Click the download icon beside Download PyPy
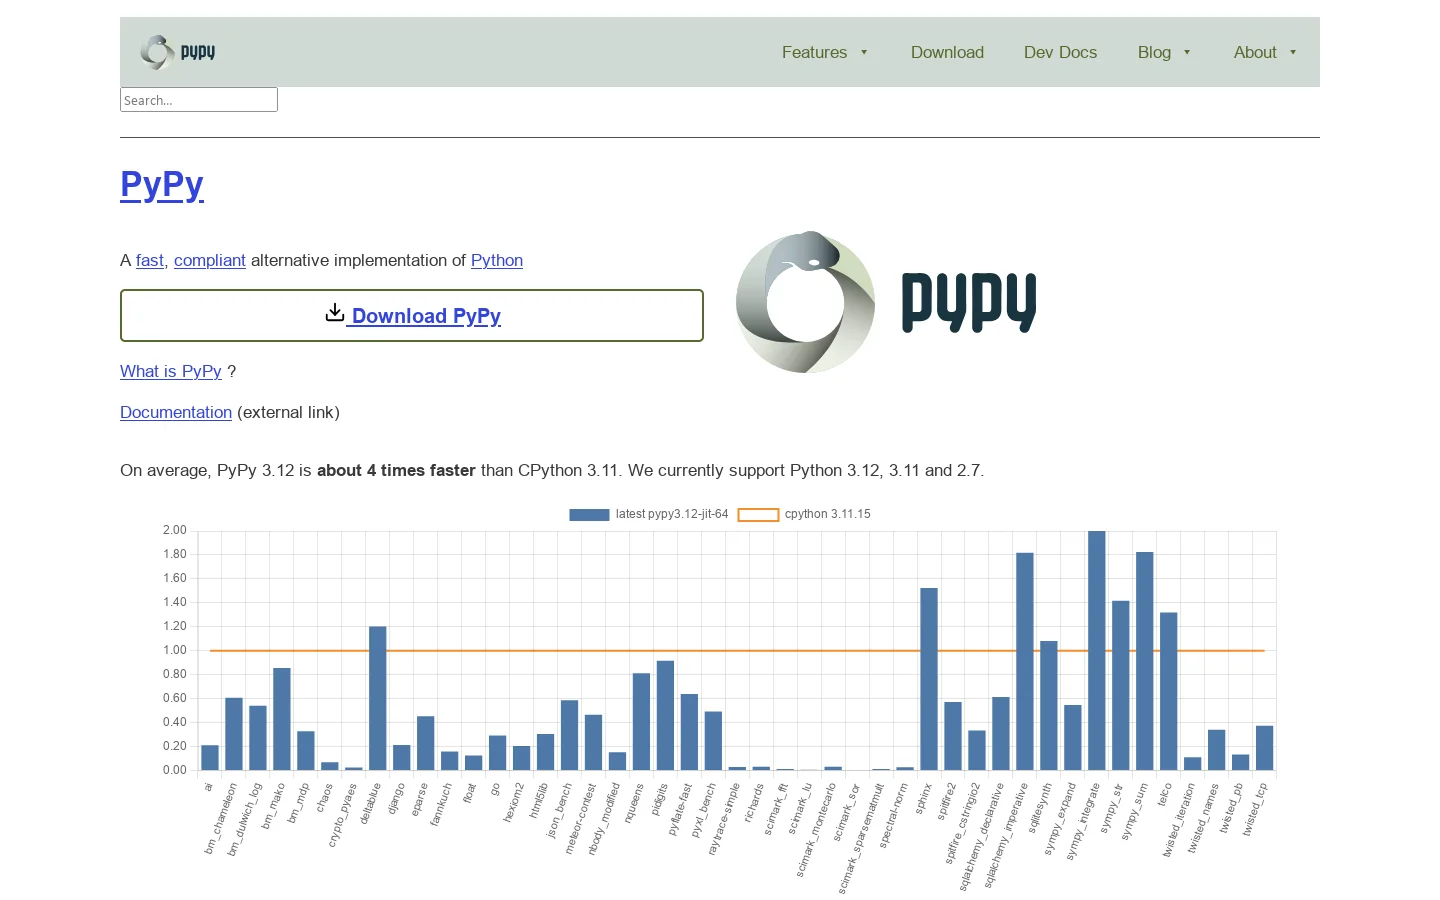1440x900 pixels. coord(335,313)
